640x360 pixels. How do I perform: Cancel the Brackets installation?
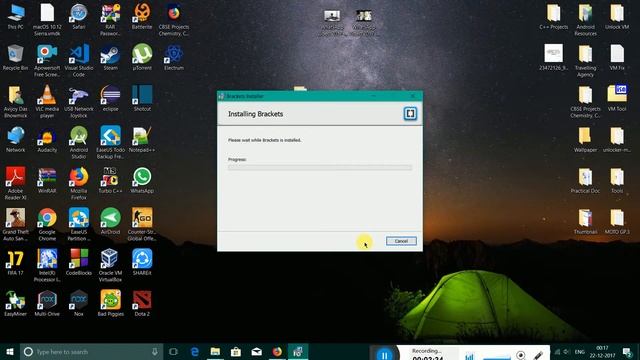pyautogui.click(x=401, y=241)
